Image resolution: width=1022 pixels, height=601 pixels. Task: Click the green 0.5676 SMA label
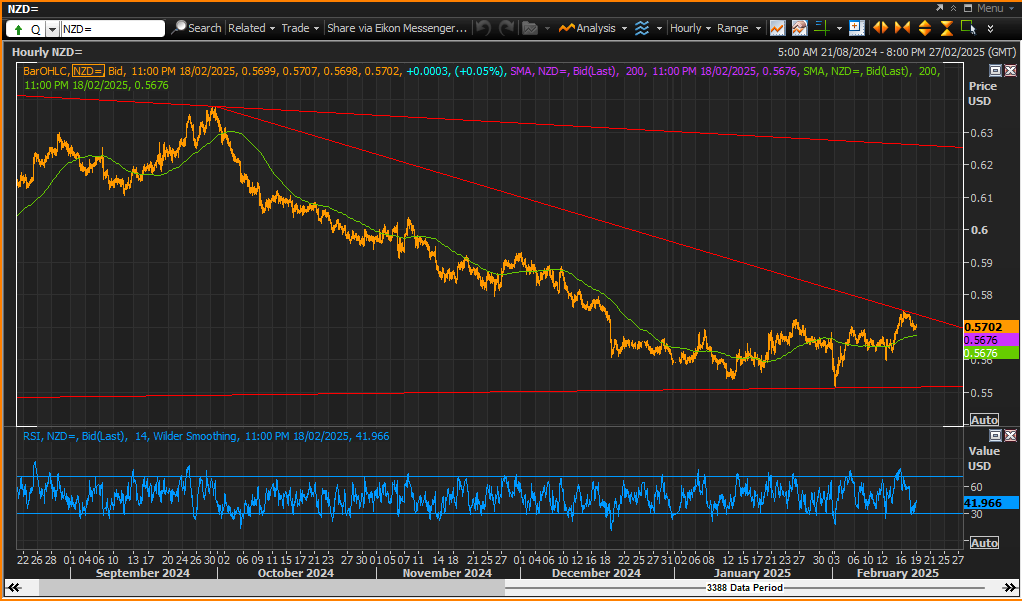coord(991,353)
